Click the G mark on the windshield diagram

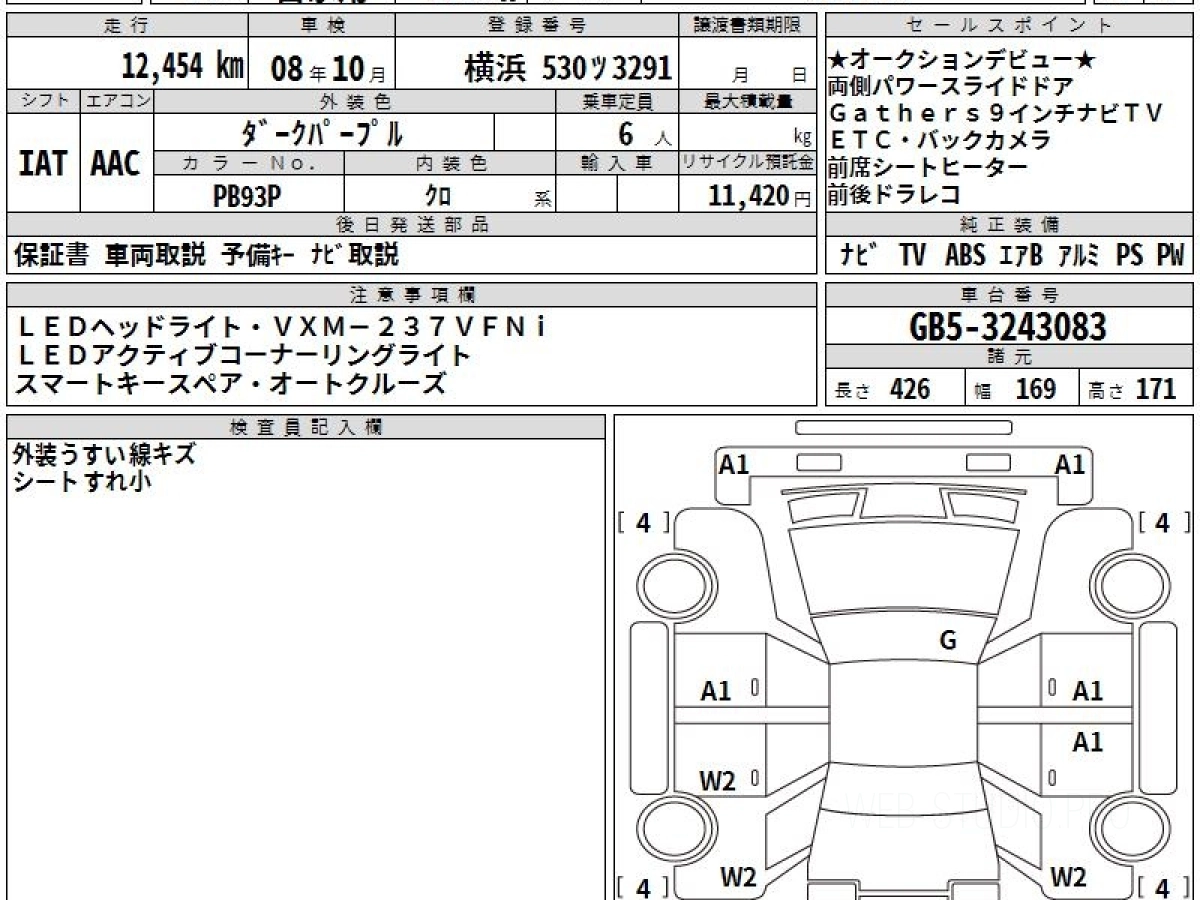[x=947, y=641]
